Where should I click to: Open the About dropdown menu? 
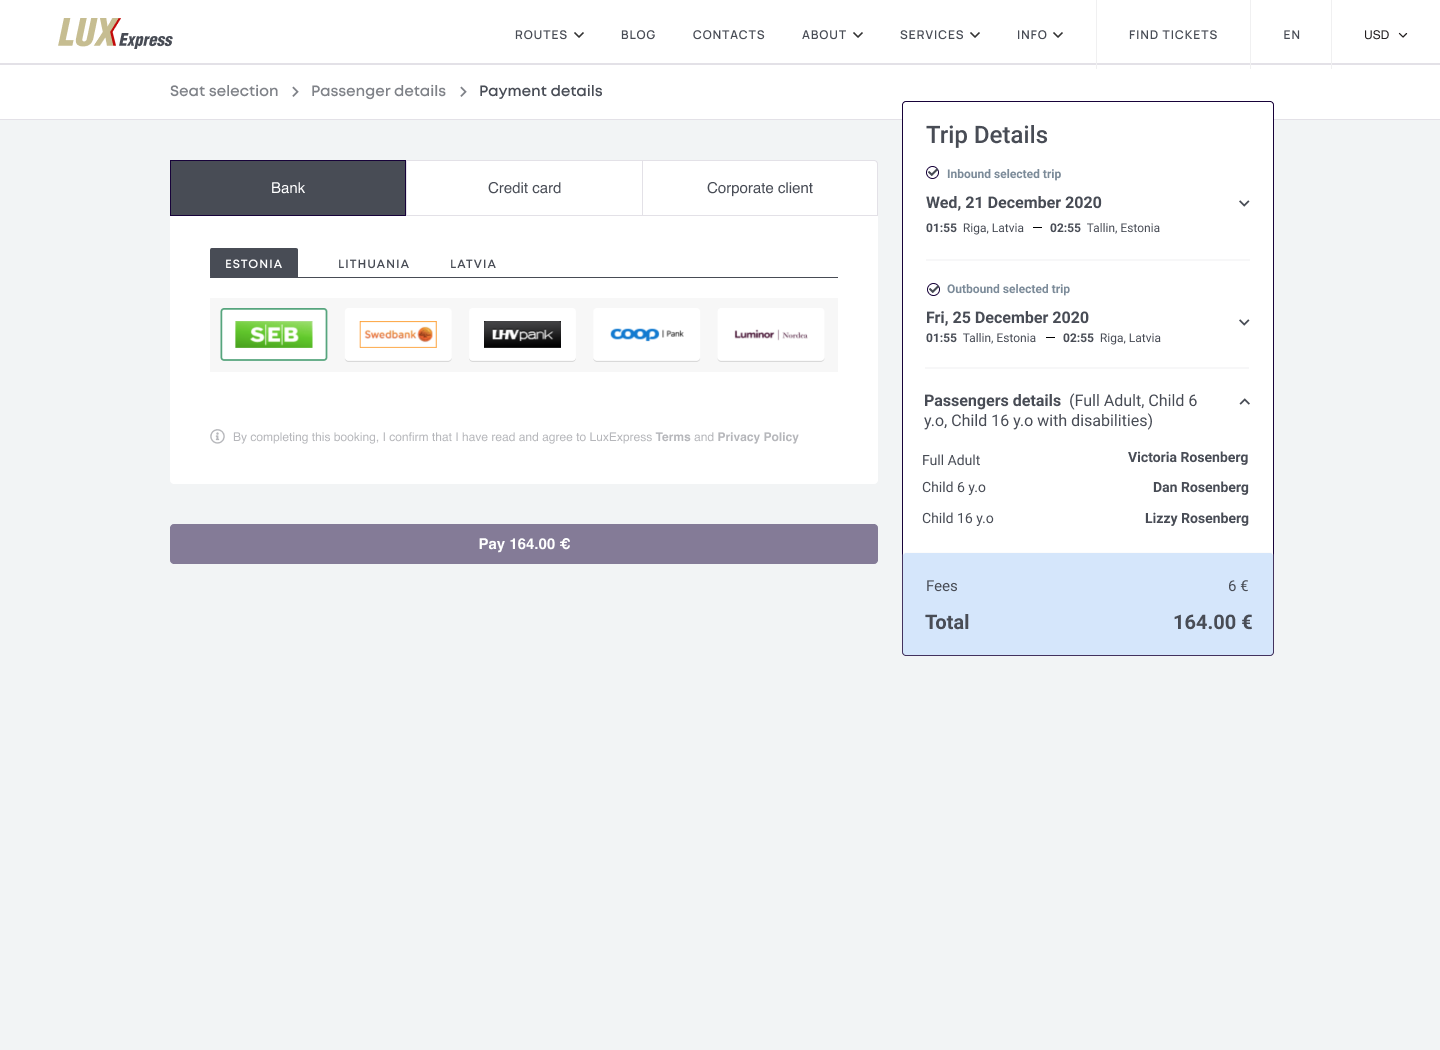point(832,34)
